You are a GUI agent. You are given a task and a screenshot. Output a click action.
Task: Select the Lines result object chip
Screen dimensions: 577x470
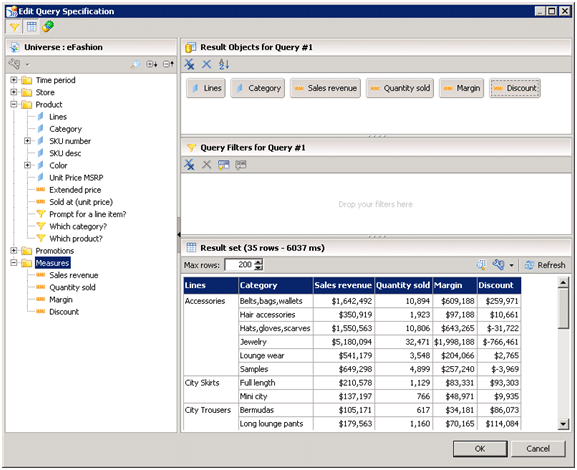(x=206, y=88)
